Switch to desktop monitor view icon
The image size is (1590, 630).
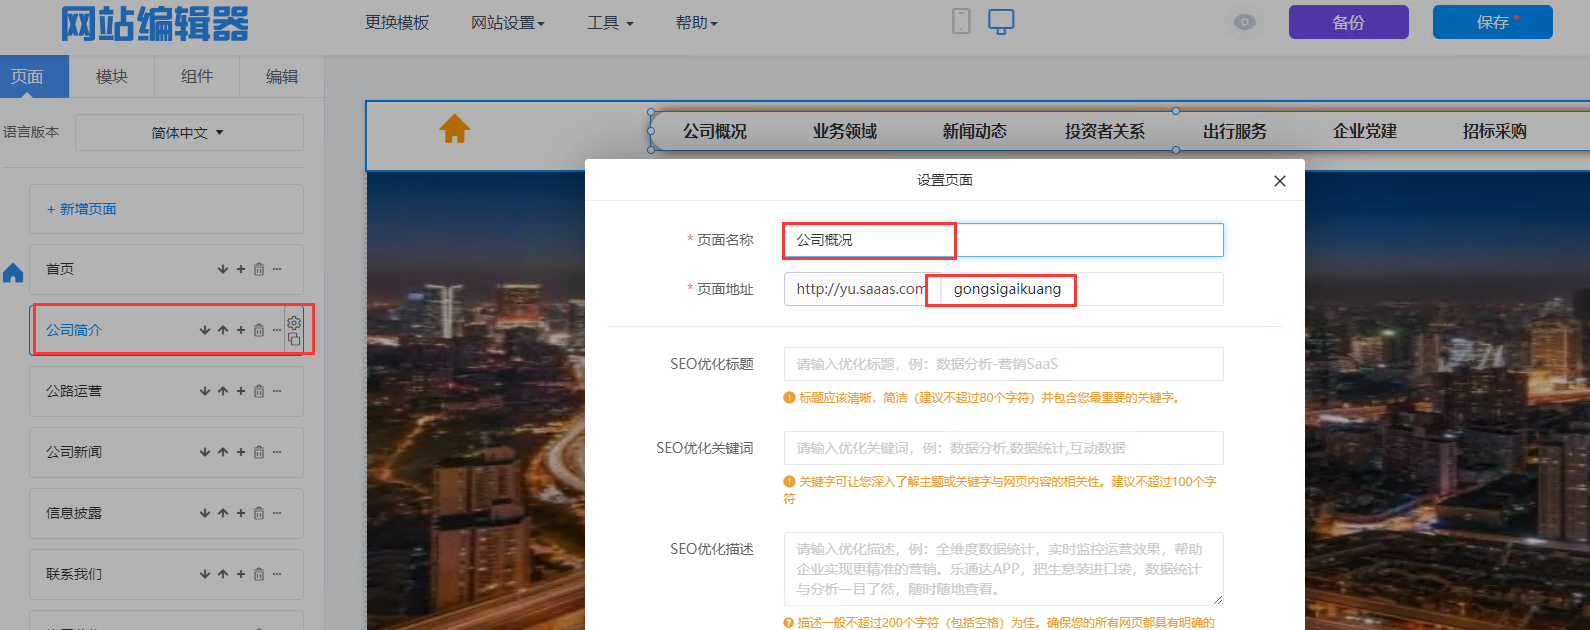click(x=1001, y=22)
